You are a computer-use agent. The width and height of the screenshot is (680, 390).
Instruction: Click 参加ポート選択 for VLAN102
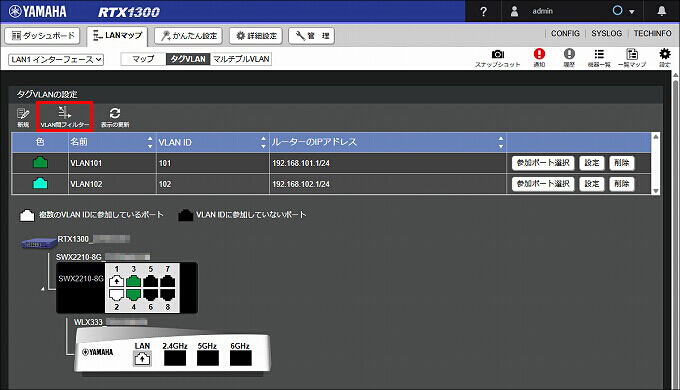point(543,184)
